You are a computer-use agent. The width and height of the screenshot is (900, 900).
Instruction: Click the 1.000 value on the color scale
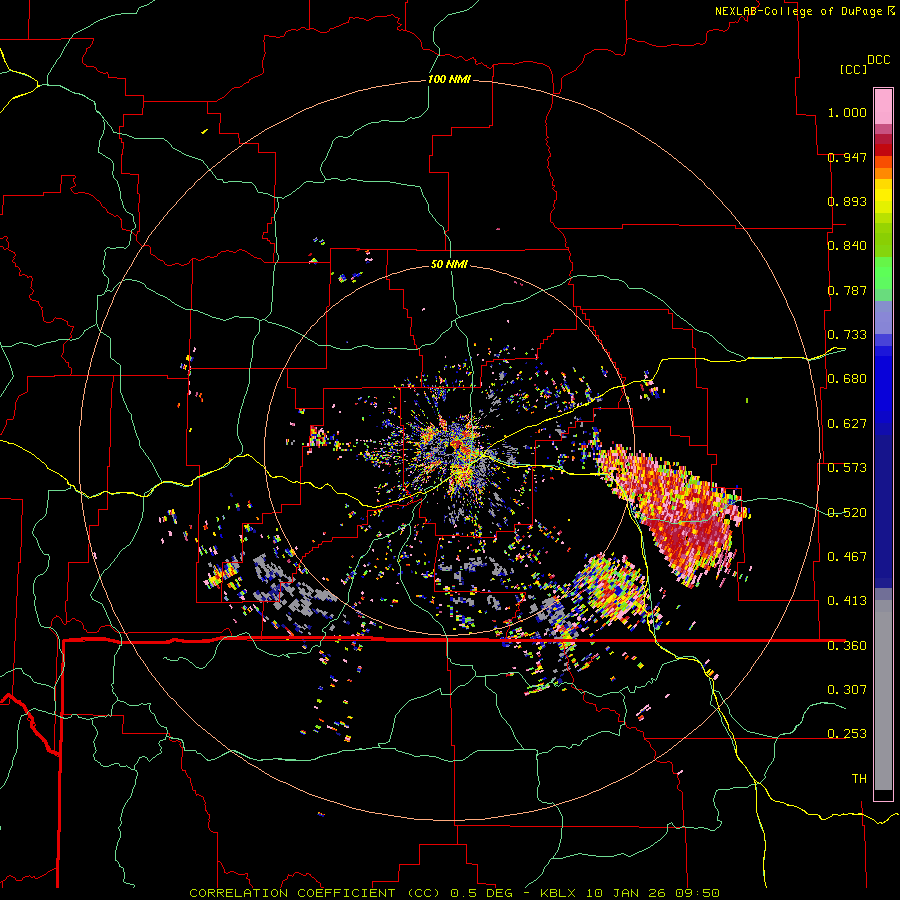[x=847, y=112]
